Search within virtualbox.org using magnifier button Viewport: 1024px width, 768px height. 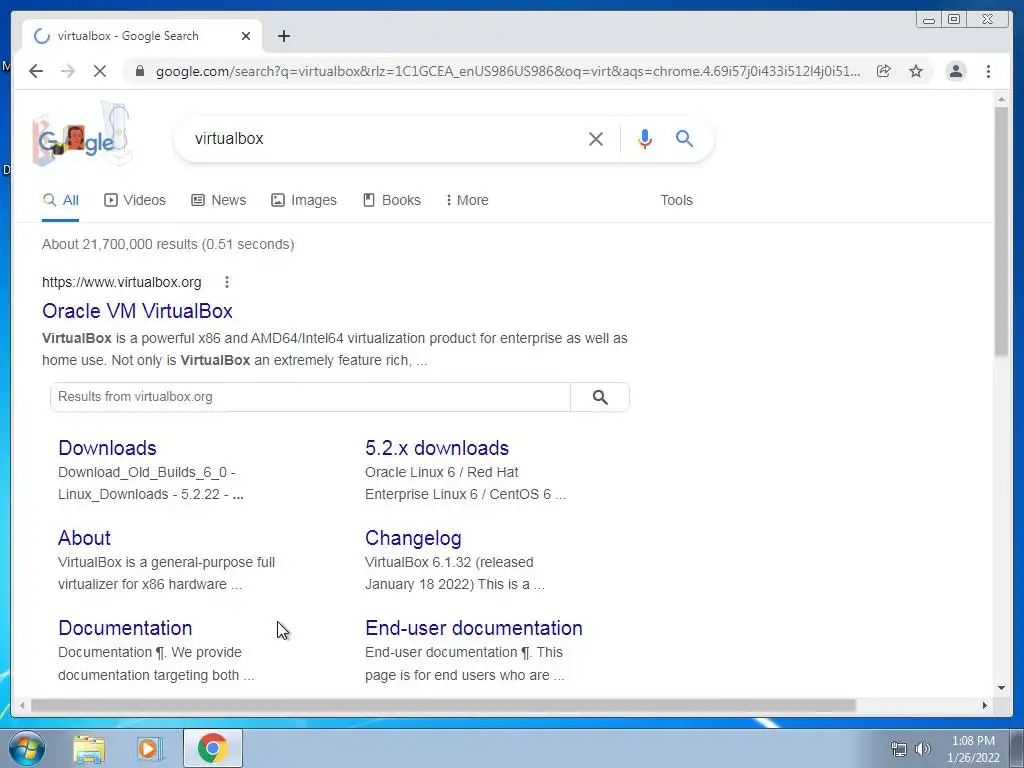[x=600, y=397]
